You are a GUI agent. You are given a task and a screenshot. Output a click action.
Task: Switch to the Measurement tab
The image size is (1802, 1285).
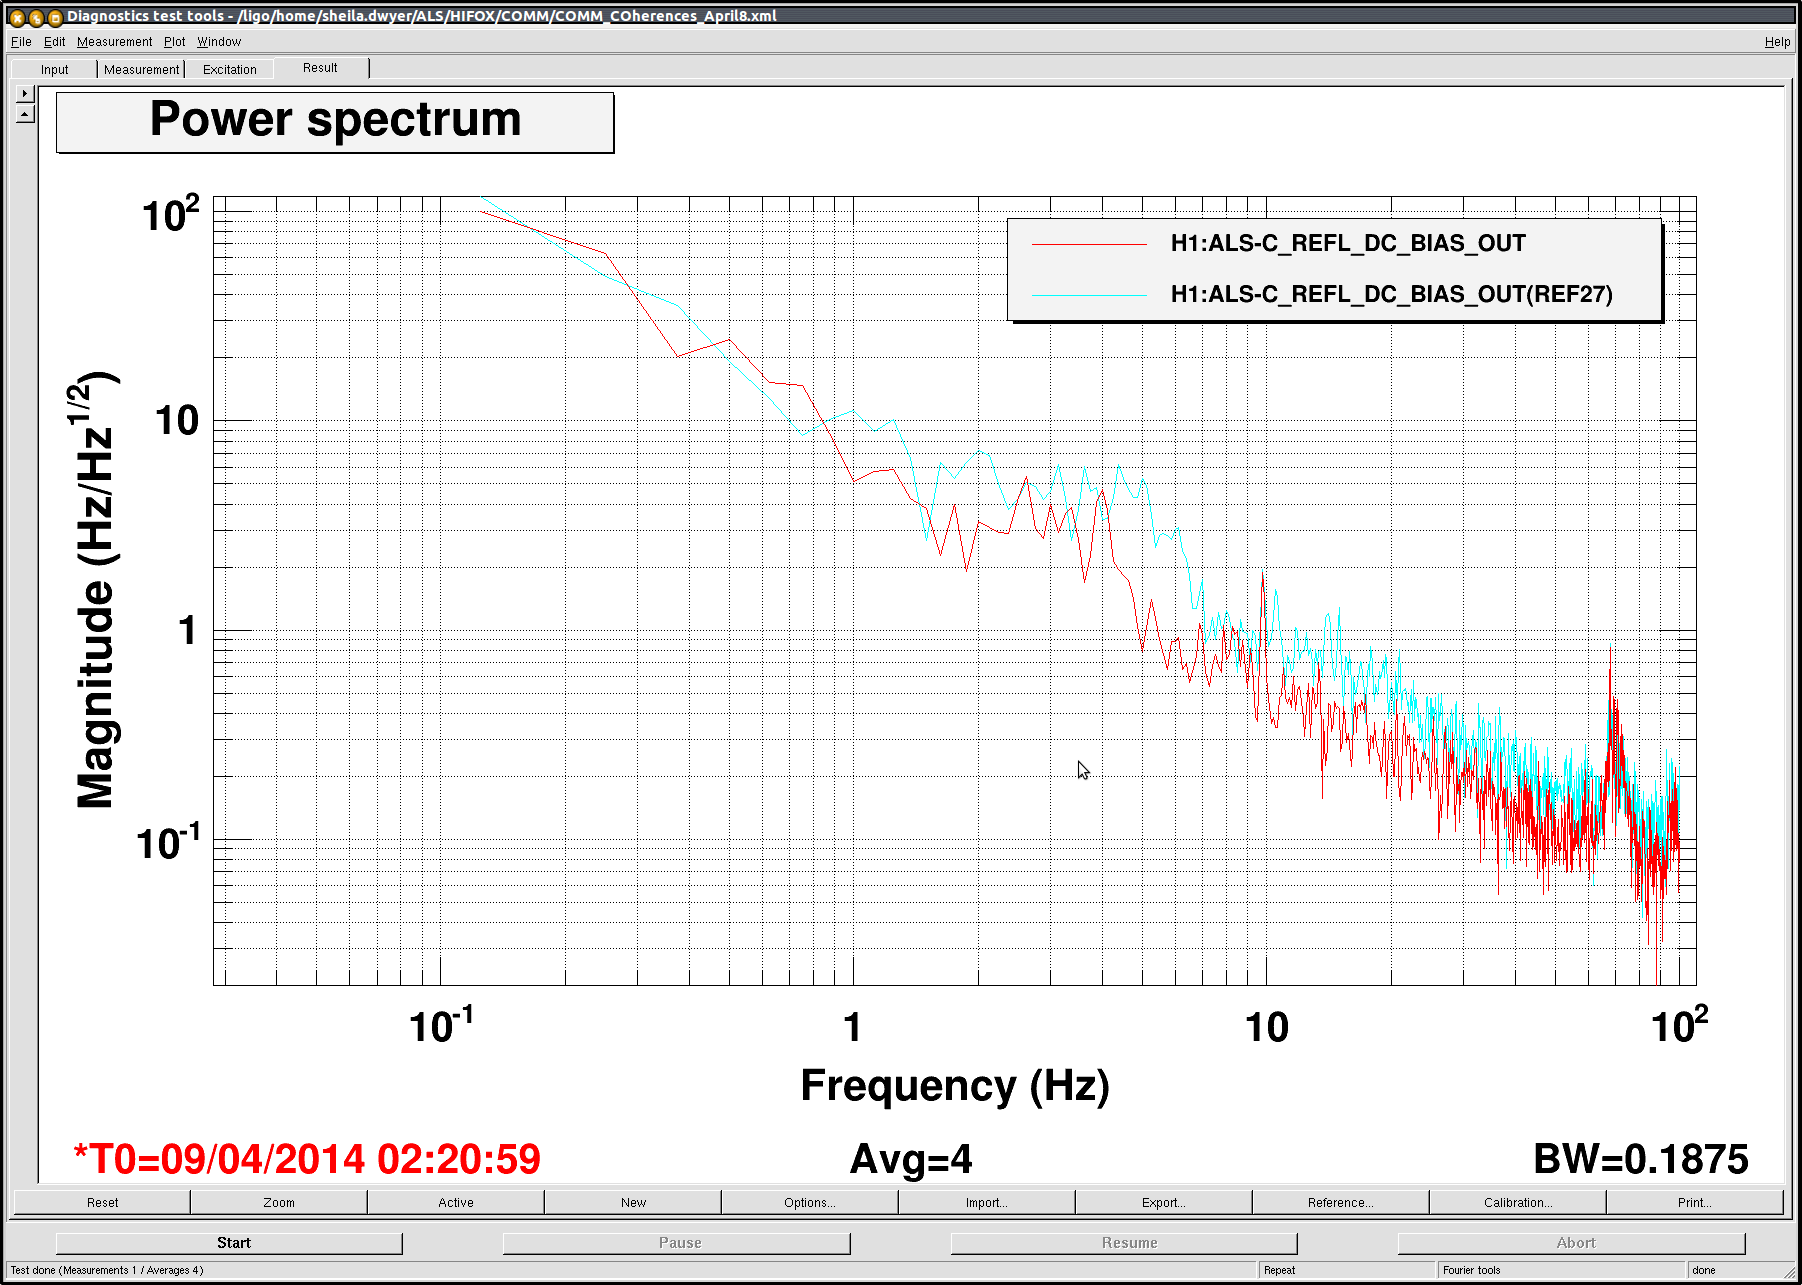pyautogui.click(x=141, y=69)
